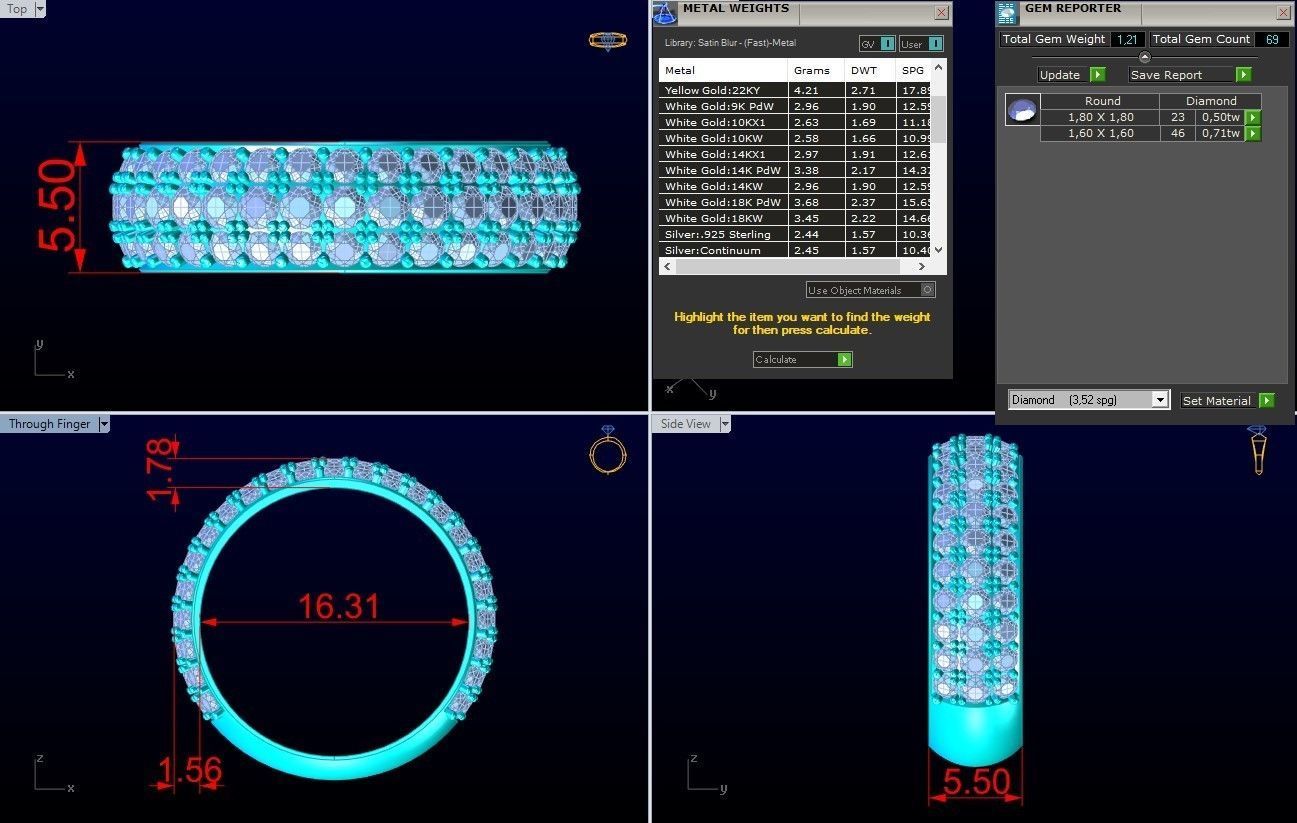Viewport: 1297px width, 823px height.
Task: Click the green arrow next to Update
Action: (1097, 75)
